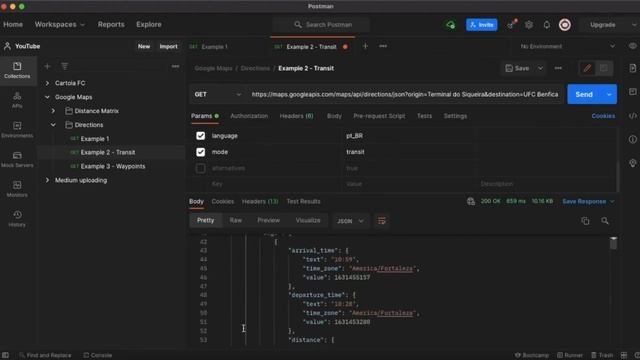Expand the Medium uploading collection
Viewport: 640px width, 360px height.
point(47,180)
